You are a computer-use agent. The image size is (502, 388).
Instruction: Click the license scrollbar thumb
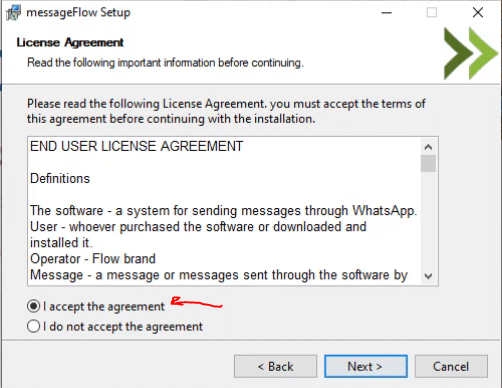pyautogui.click(x=428, y=163)
